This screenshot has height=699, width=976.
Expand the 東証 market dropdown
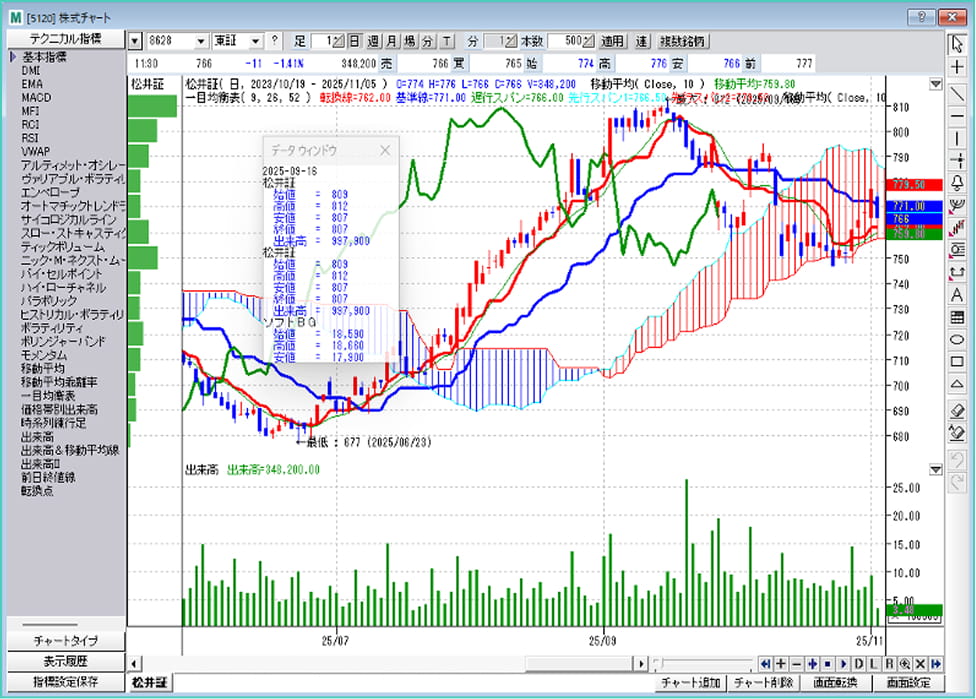click(255, 41)
